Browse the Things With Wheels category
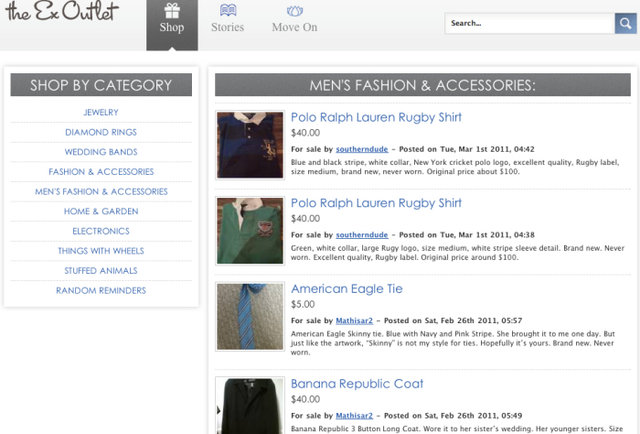 pos(101,251)
